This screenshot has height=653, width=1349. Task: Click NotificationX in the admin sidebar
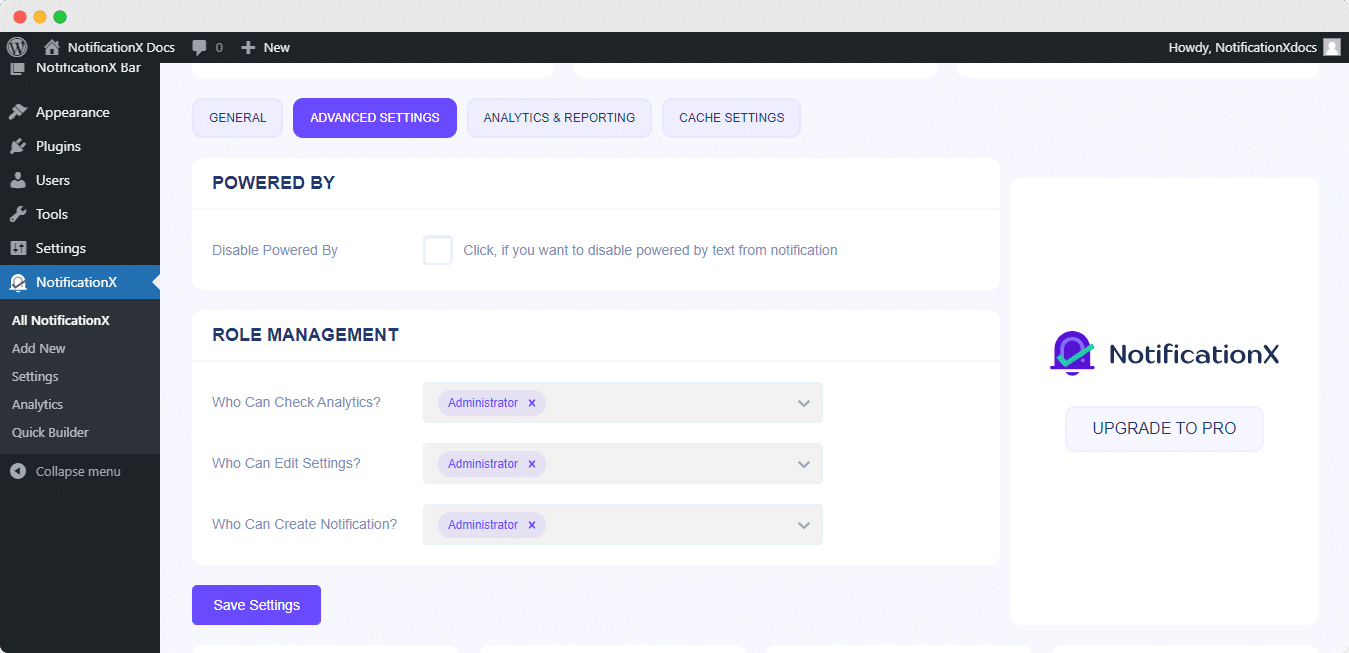pyautogui.click(x=80, y=282)
